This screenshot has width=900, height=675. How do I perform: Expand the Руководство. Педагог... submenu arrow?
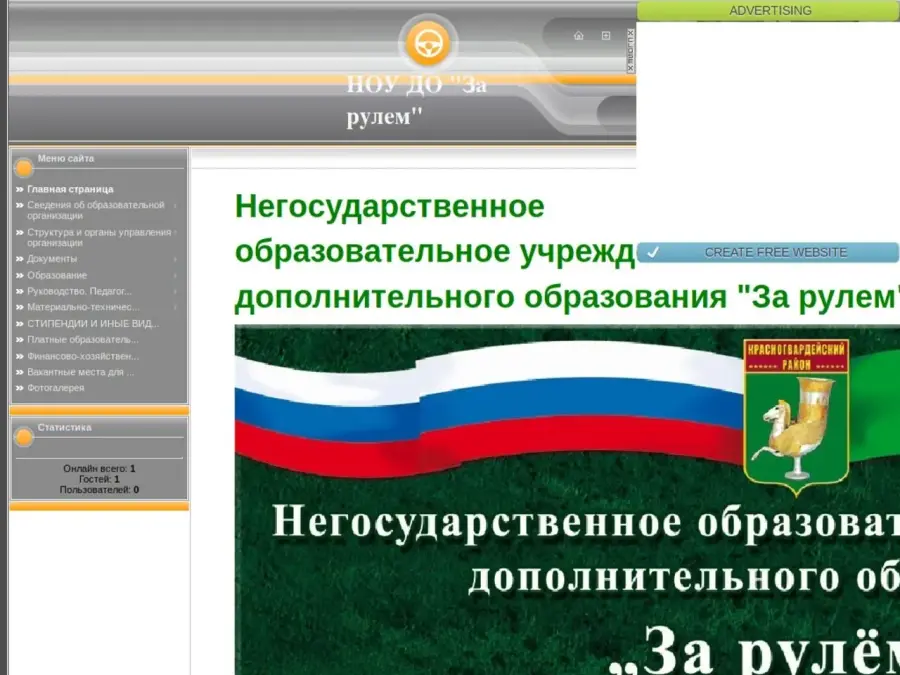pyautogui.click(x=175, y=291)
